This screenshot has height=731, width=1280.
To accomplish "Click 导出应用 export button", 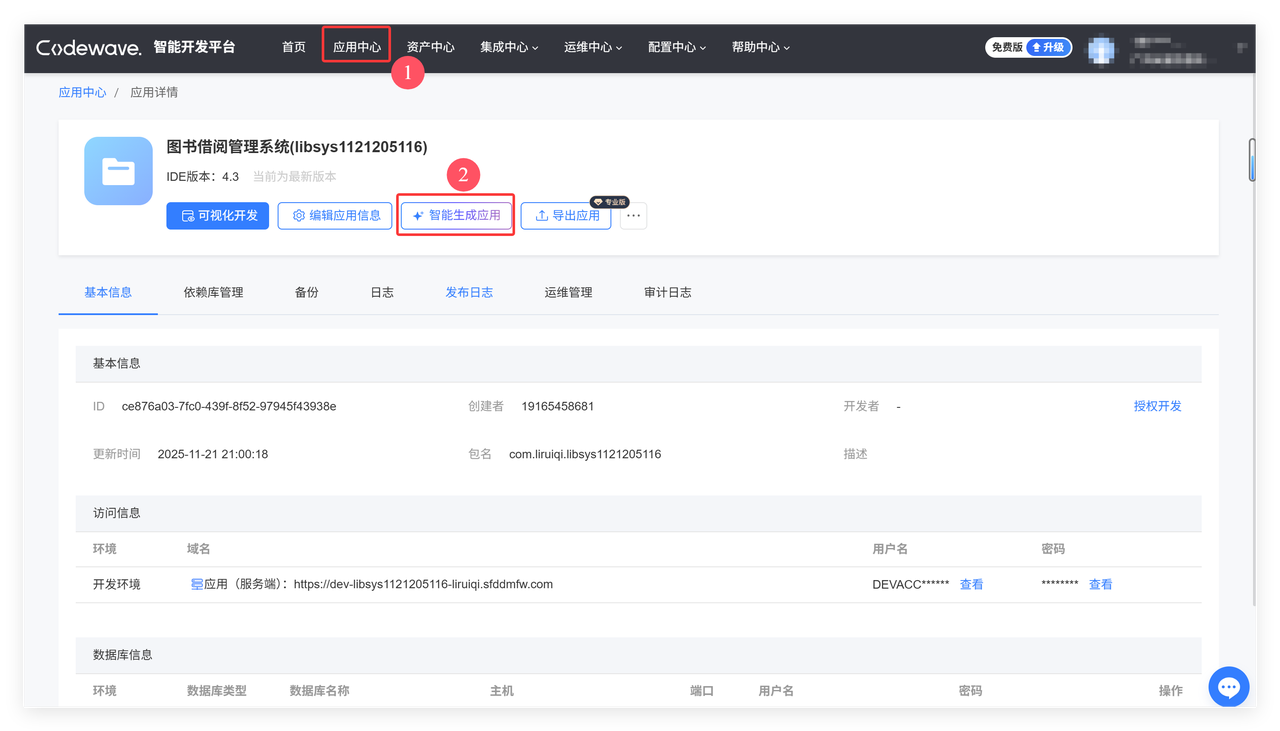I will click(x=566, y=215).
